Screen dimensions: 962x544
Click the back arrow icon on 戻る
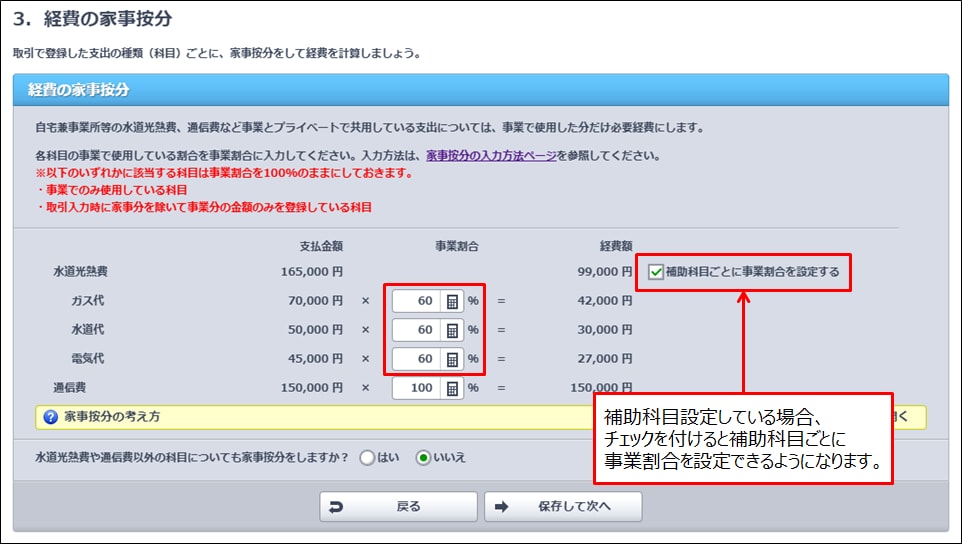click(337, 507)
